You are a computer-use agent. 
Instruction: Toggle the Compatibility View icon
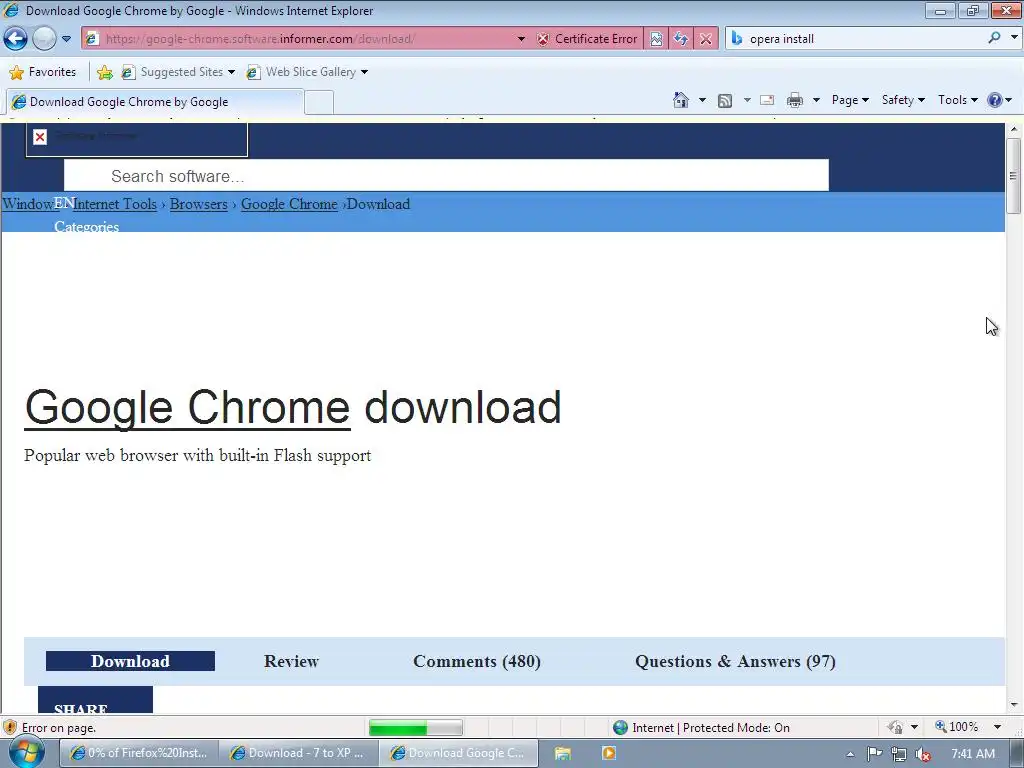point(656,39)
